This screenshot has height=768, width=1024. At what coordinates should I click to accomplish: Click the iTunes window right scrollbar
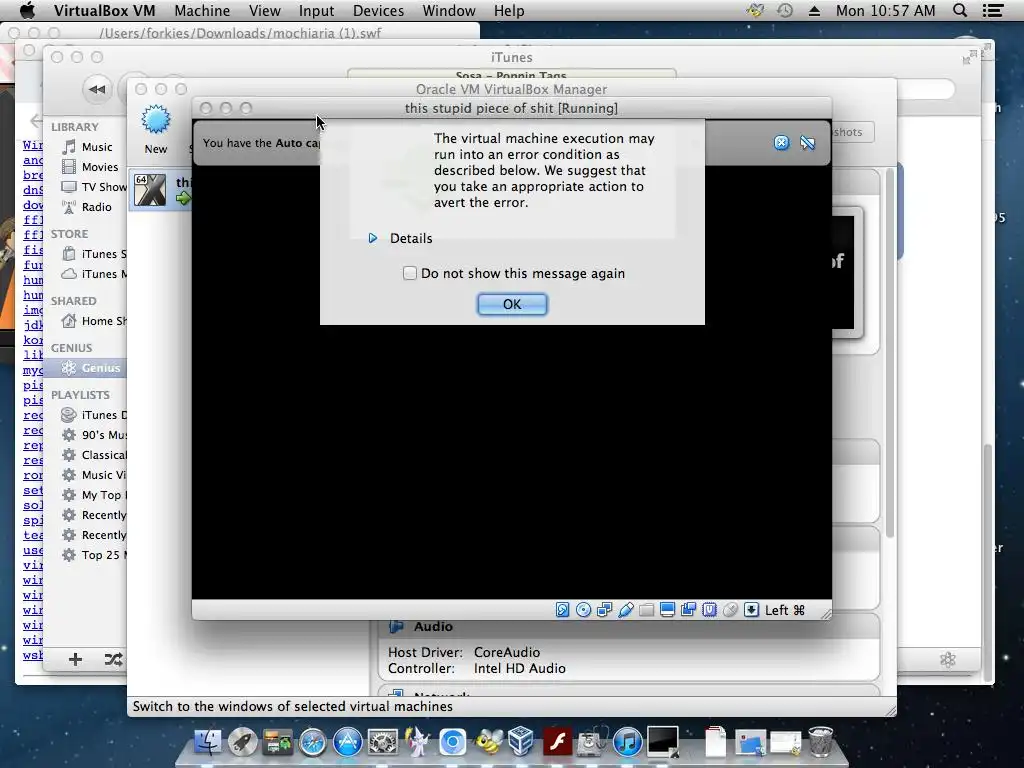[988, 562]
